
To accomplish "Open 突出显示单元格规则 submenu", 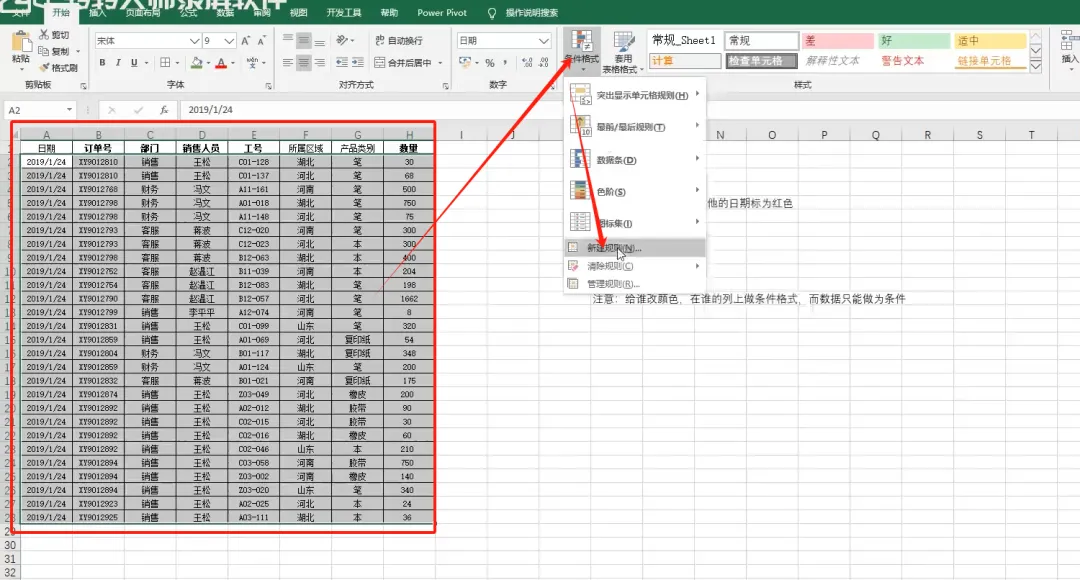I will (634, 95).
